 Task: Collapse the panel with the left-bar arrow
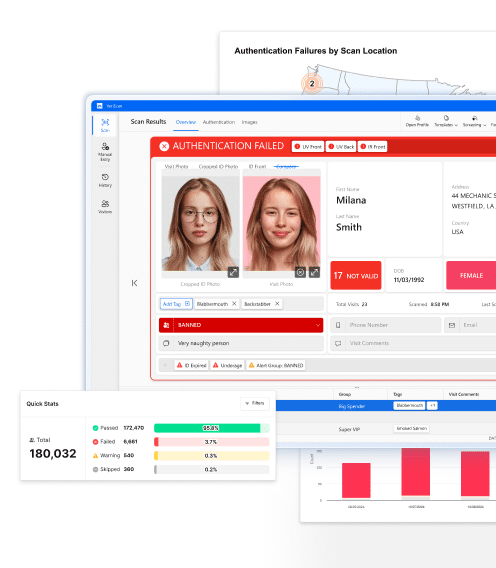pos(134,283)
